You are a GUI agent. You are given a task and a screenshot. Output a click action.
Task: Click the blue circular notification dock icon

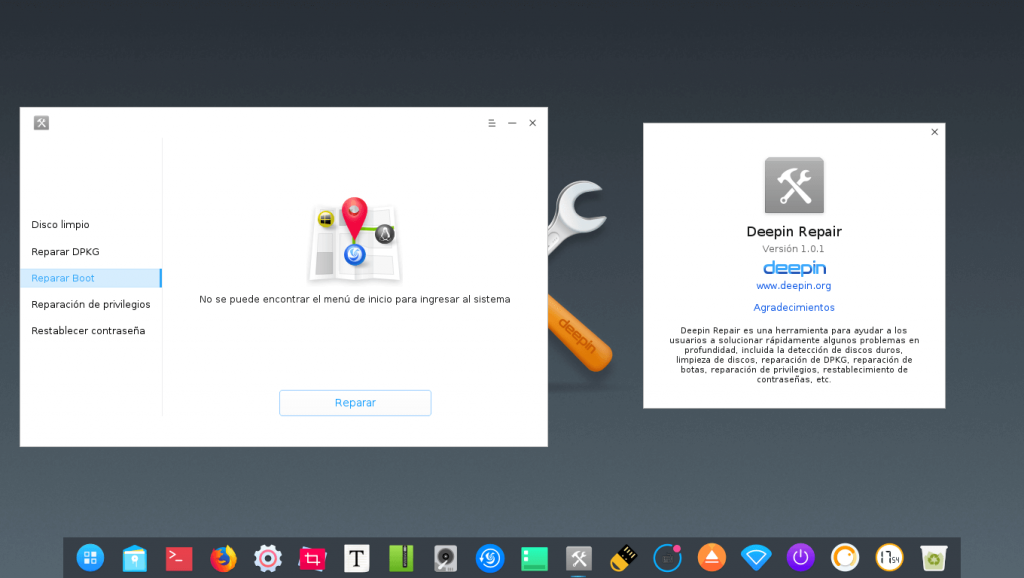coord(667,558)
